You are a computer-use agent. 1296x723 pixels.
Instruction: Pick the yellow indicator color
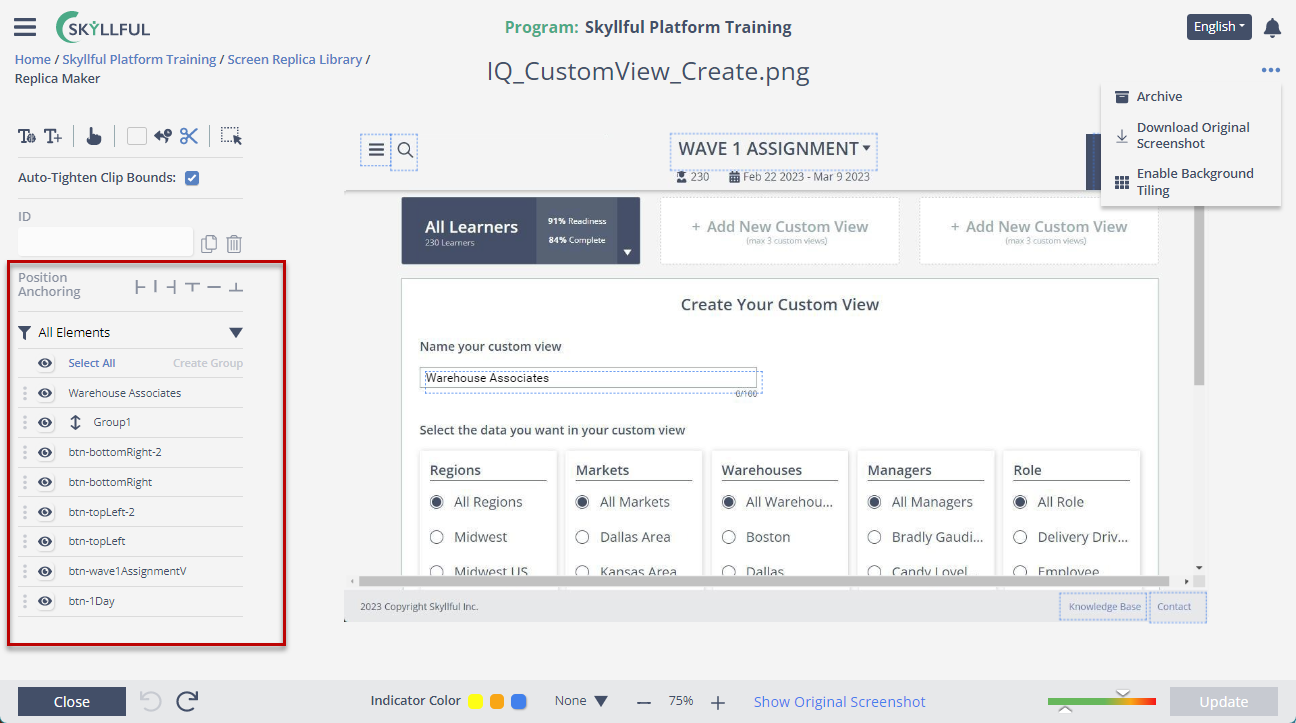(476, 702)
